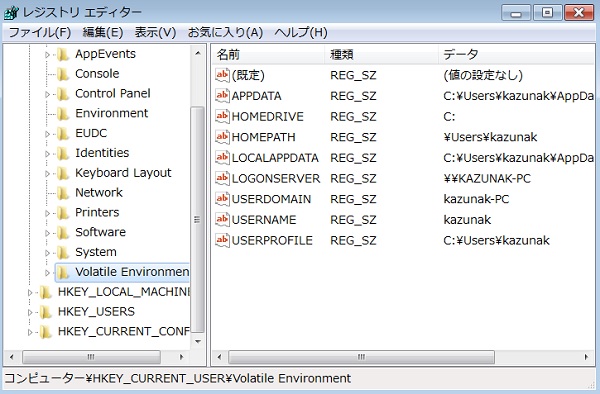Click the Control Panel folder icon

pos(63,94)
